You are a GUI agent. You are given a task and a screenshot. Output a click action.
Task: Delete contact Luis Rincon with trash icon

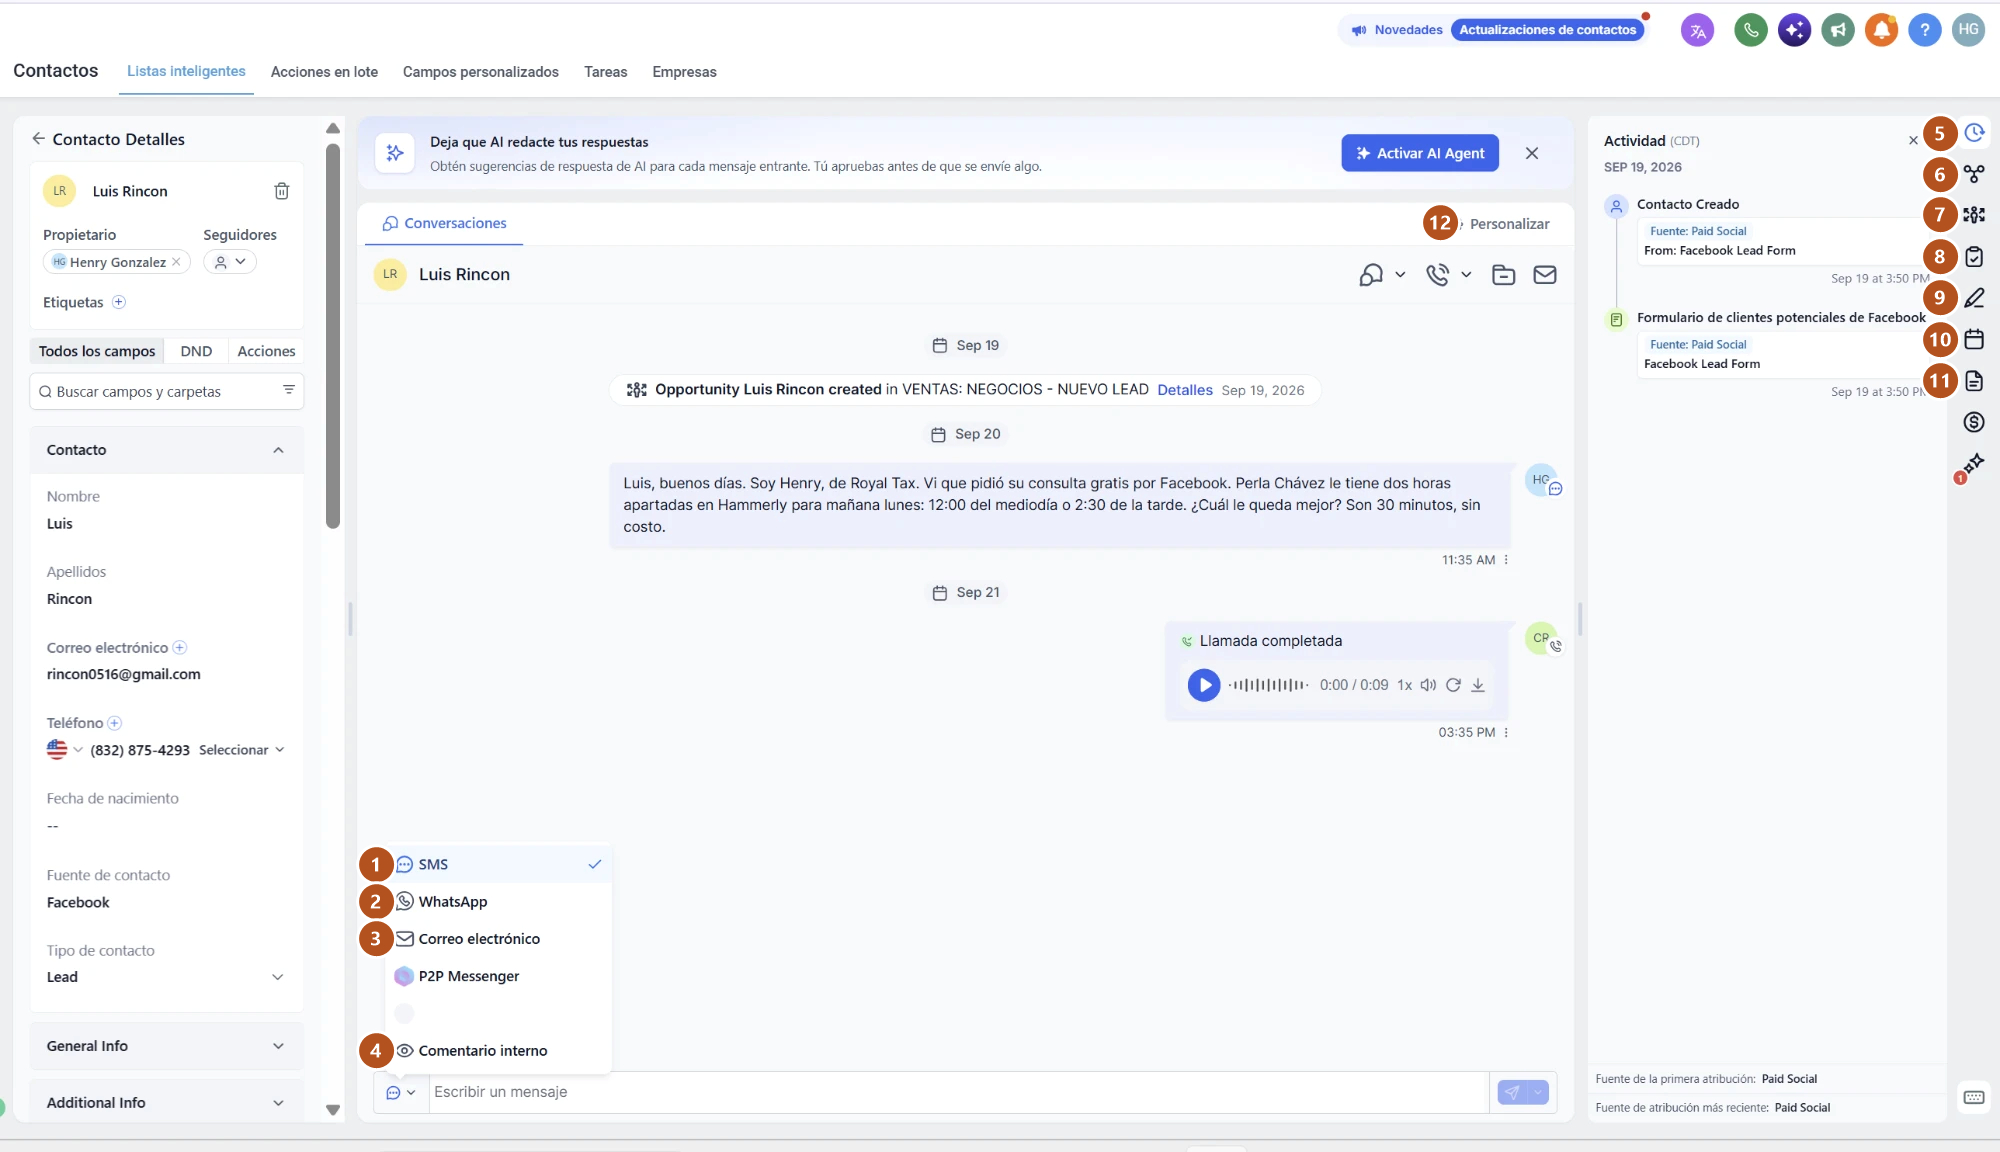(x=282, y=191)
